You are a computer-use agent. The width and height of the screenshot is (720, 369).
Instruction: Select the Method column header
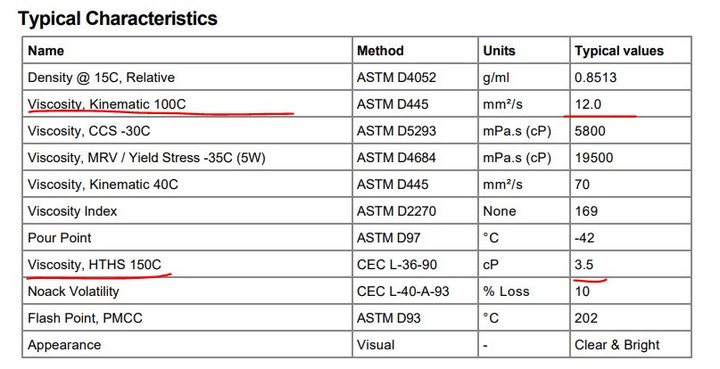click(x=380, y=50)
